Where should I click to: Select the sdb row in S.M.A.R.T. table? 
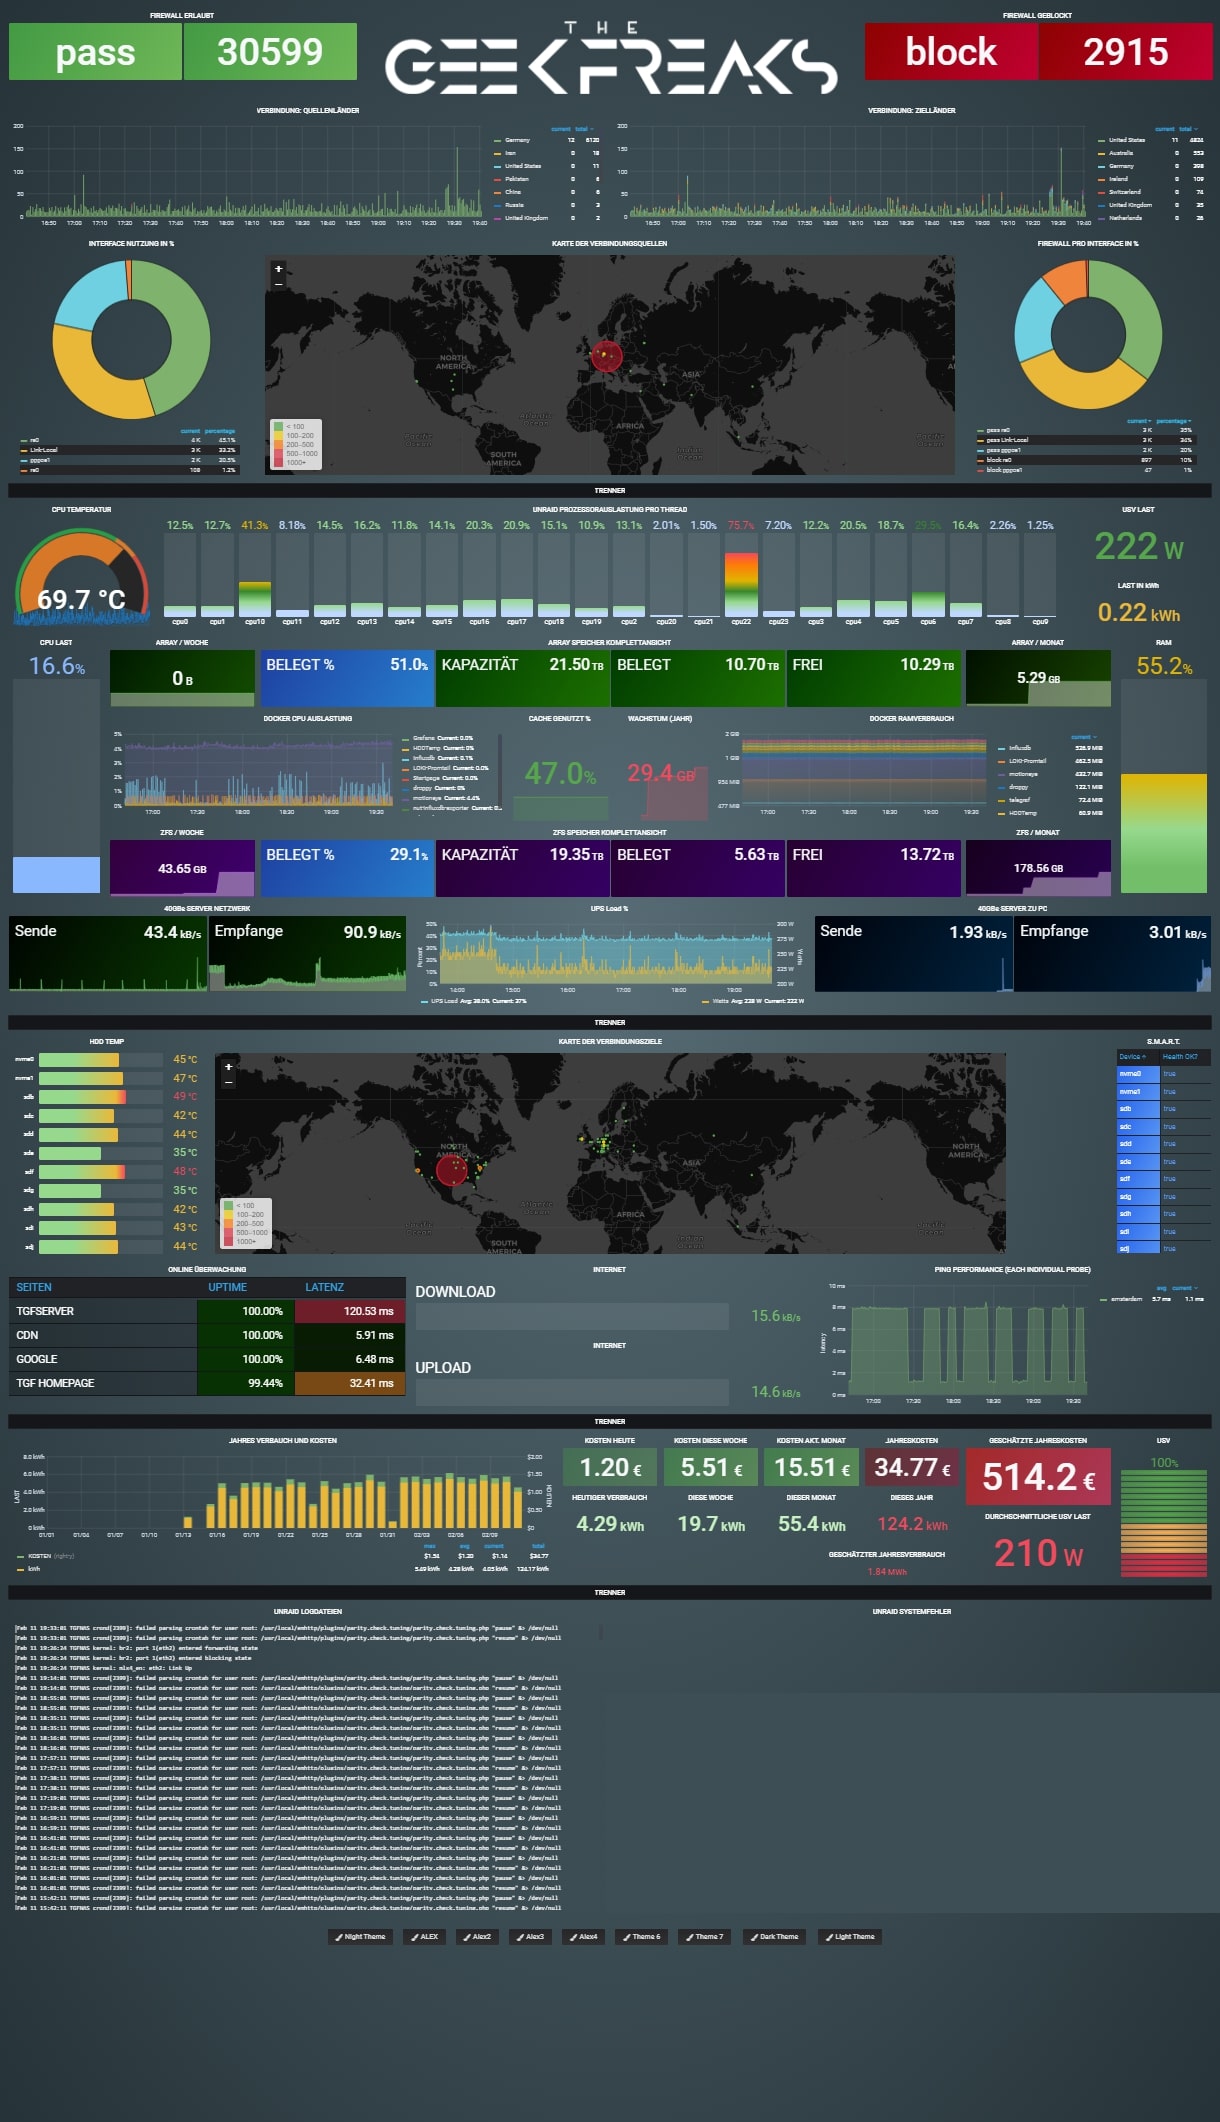(1164, 1109)
